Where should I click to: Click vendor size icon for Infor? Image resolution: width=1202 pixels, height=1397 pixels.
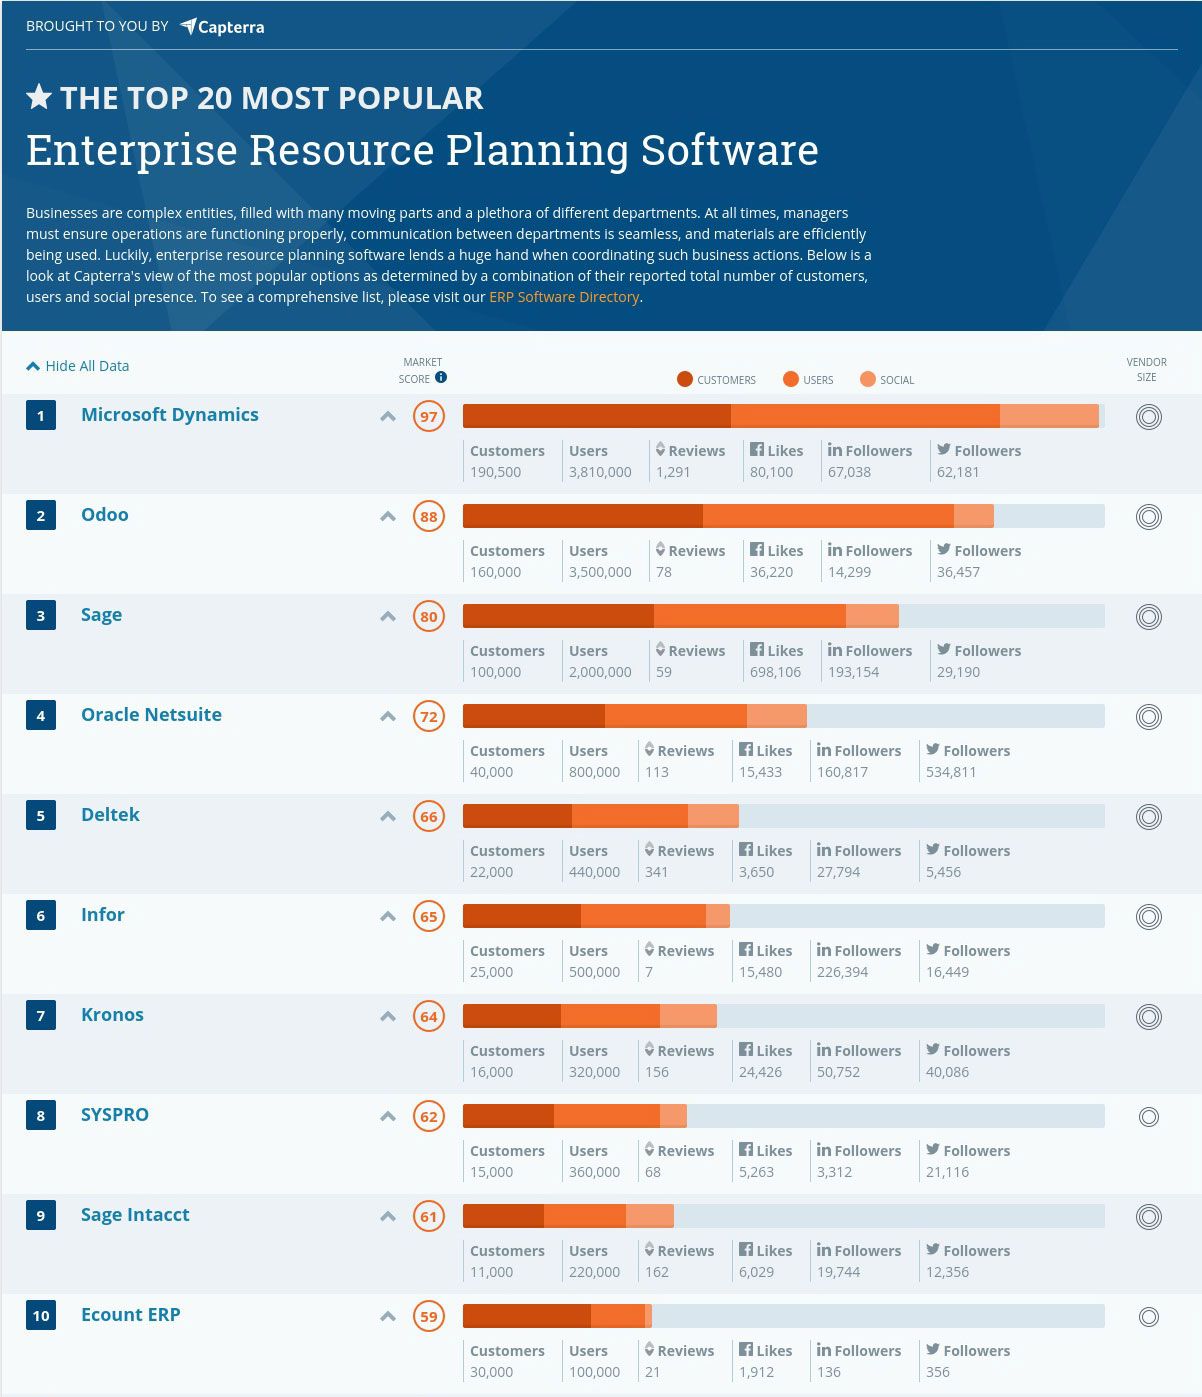pyautogui.click(x=1149, y=917)
